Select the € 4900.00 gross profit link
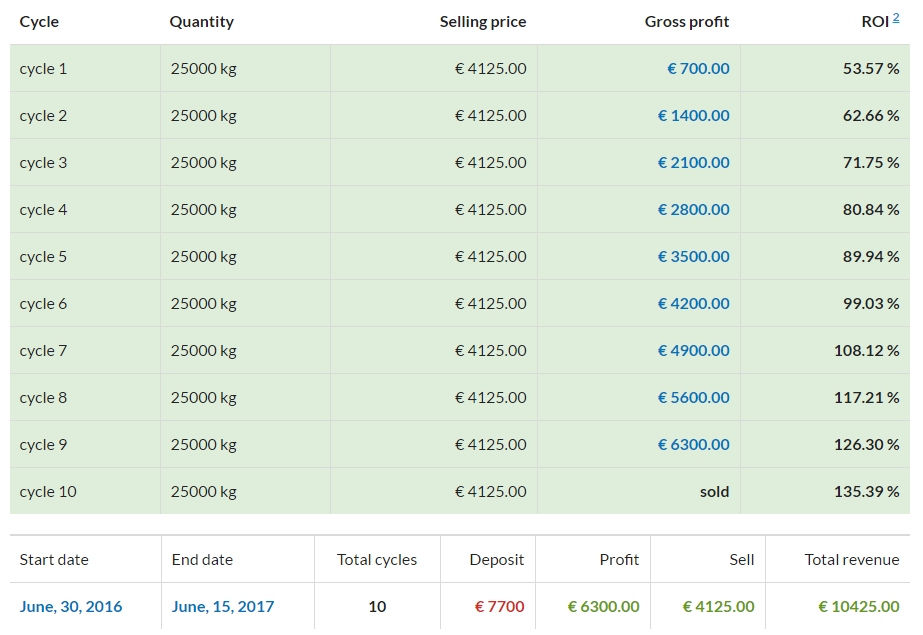Screen dimensions: 923x635 pos(693,351)
